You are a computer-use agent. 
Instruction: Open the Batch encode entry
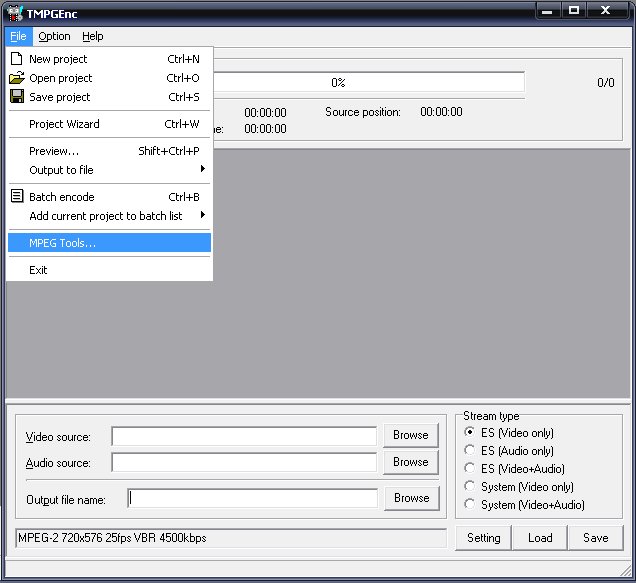click(110, 197)
